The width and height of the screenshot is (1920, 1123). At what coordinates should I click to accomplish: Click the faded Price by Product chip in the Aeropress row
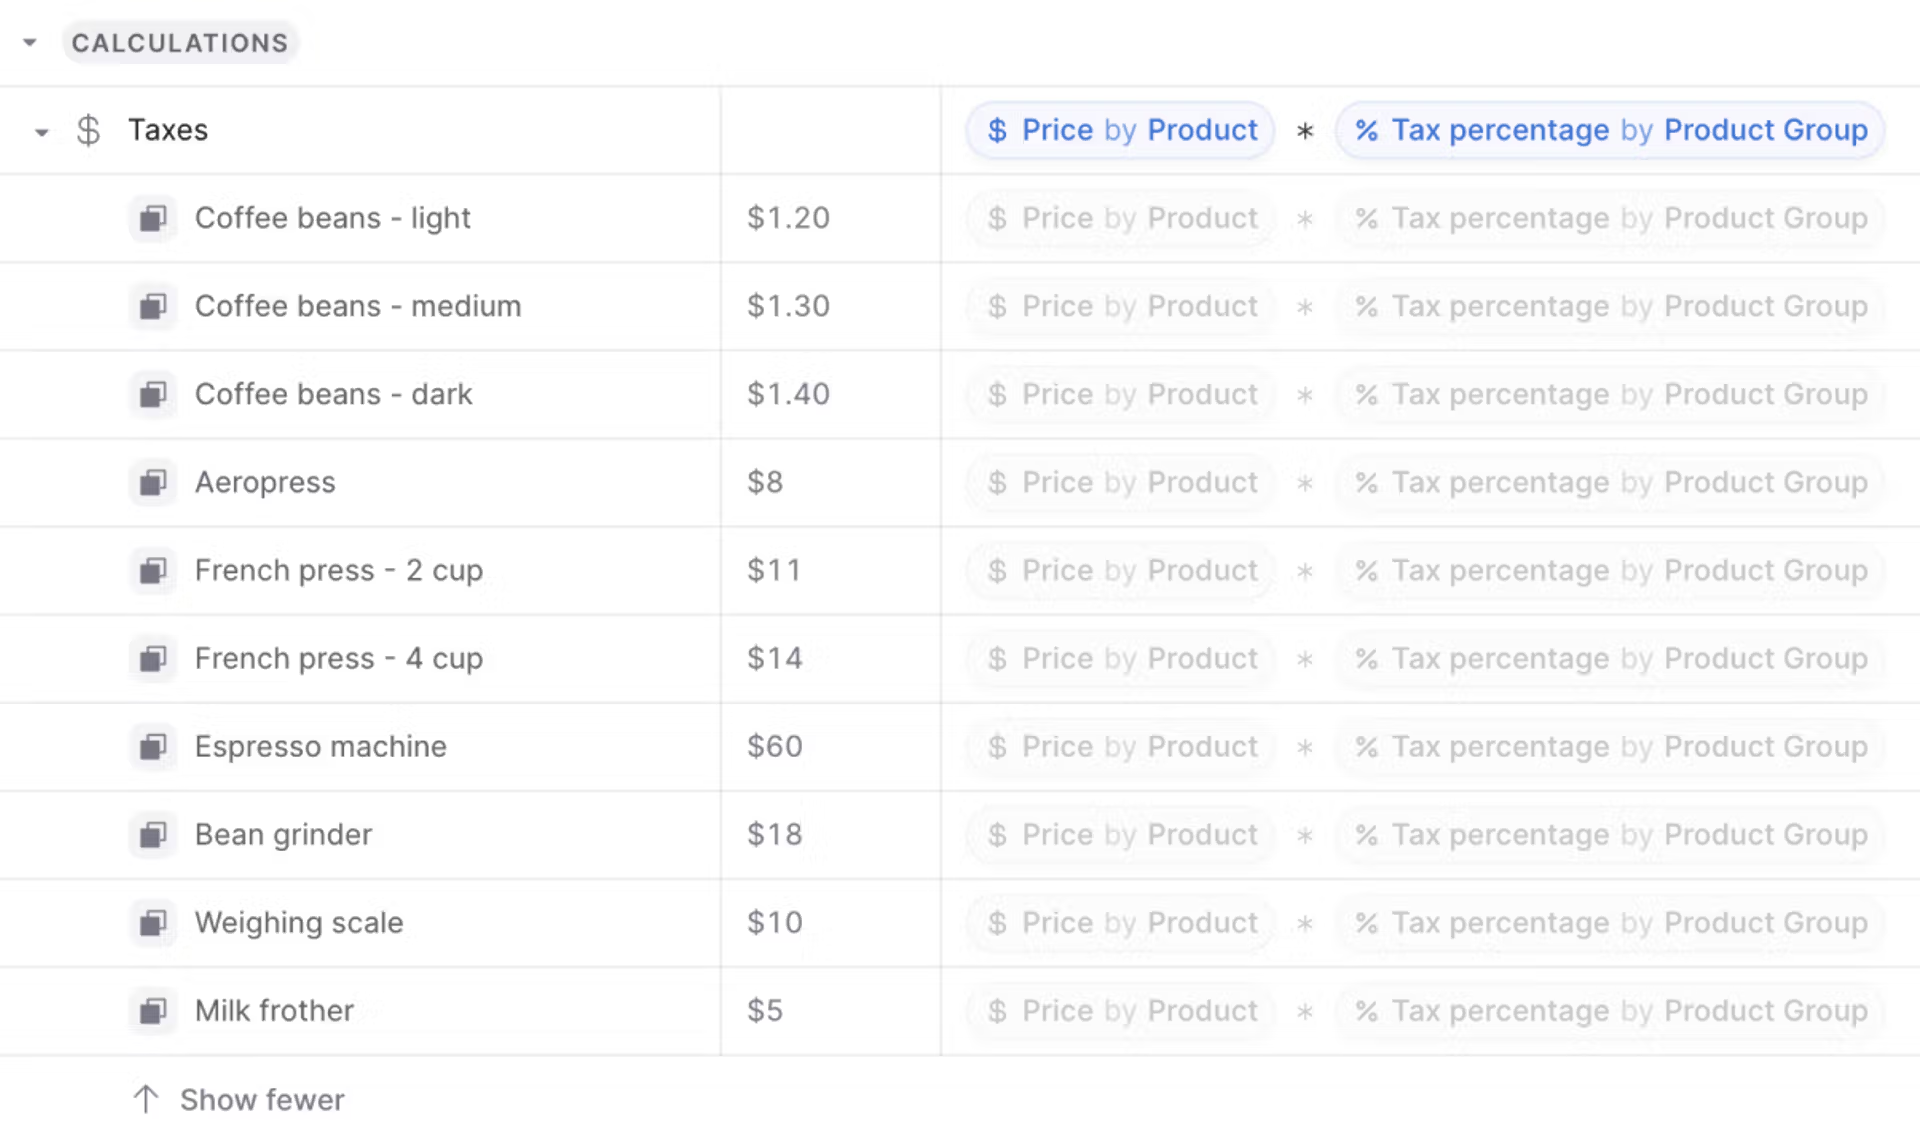coord(1120,482)
